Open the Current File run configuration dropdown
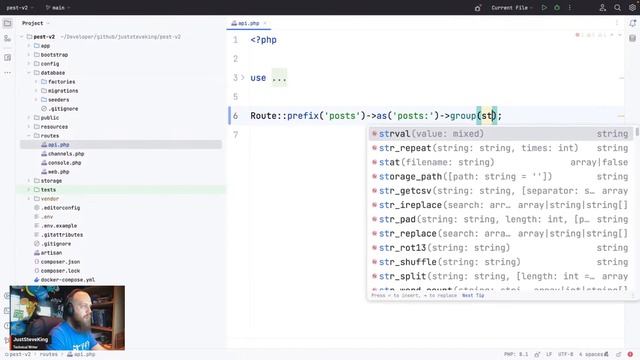The image size is (640, 360). [x=512, y=7]
